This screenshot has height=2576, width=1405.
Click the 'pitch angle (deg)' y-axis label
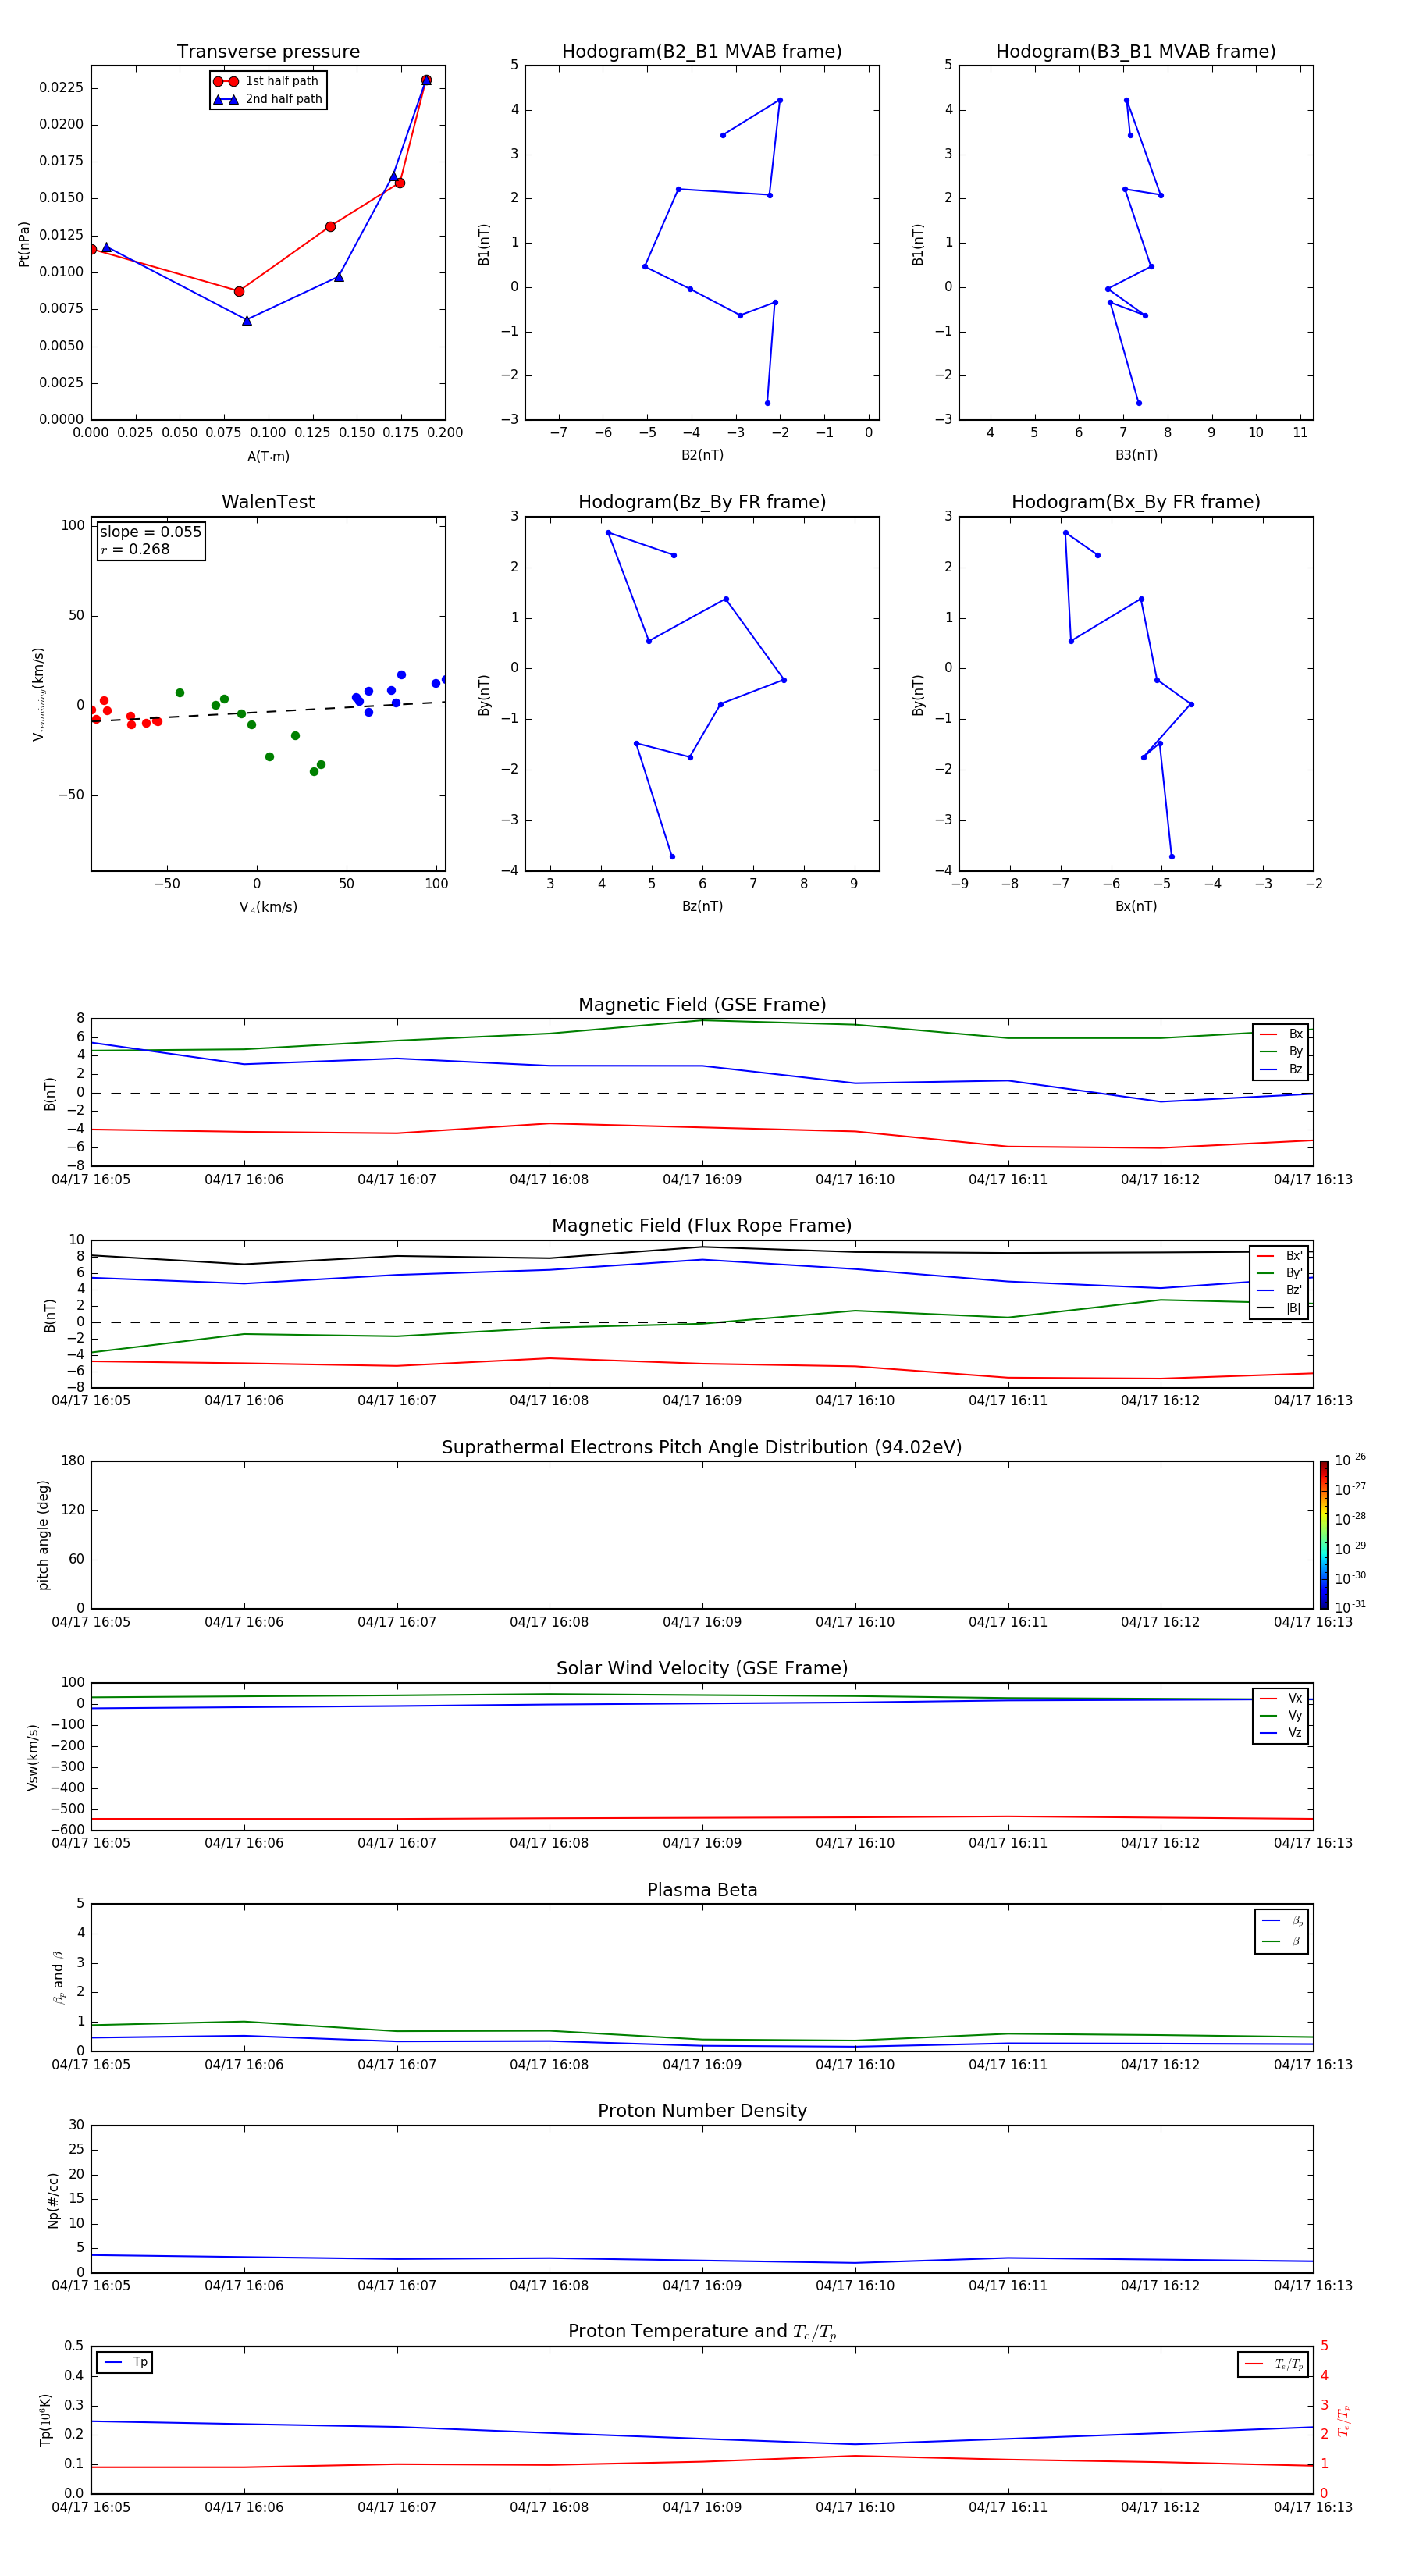coord(43,1535)
